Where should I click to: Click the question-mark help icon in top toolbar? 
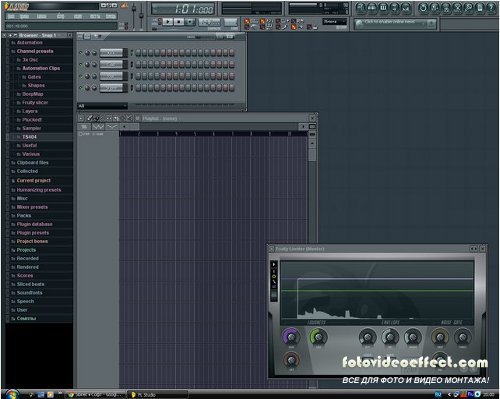491,8
